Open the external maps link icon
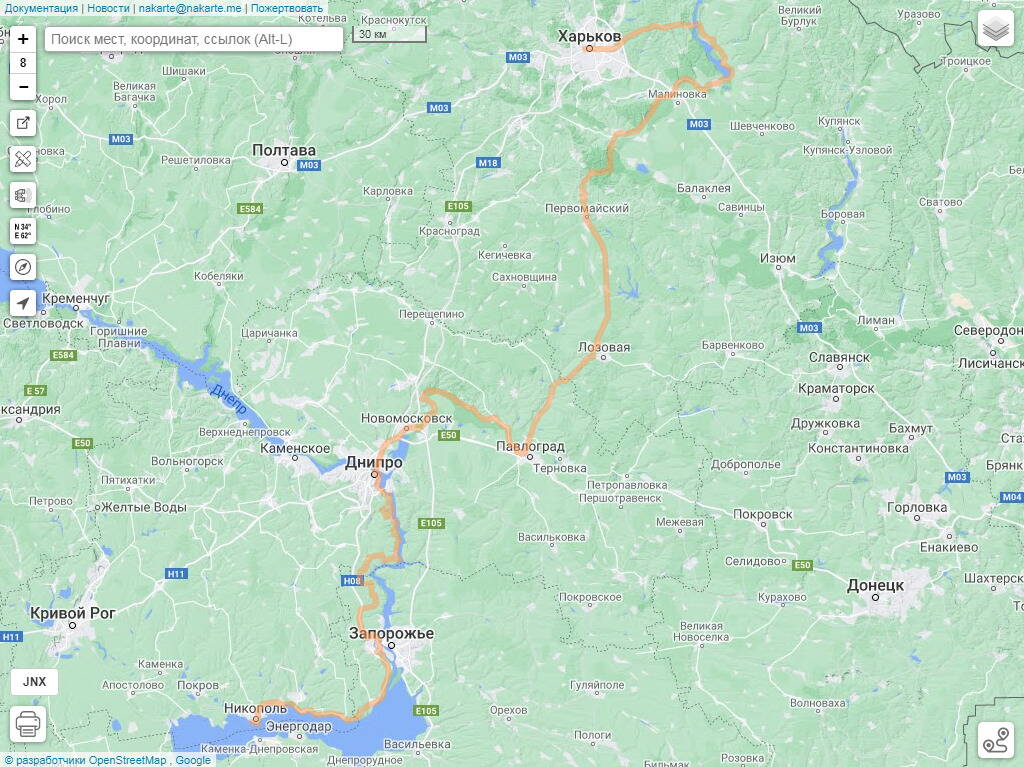 tap(23, 123)
